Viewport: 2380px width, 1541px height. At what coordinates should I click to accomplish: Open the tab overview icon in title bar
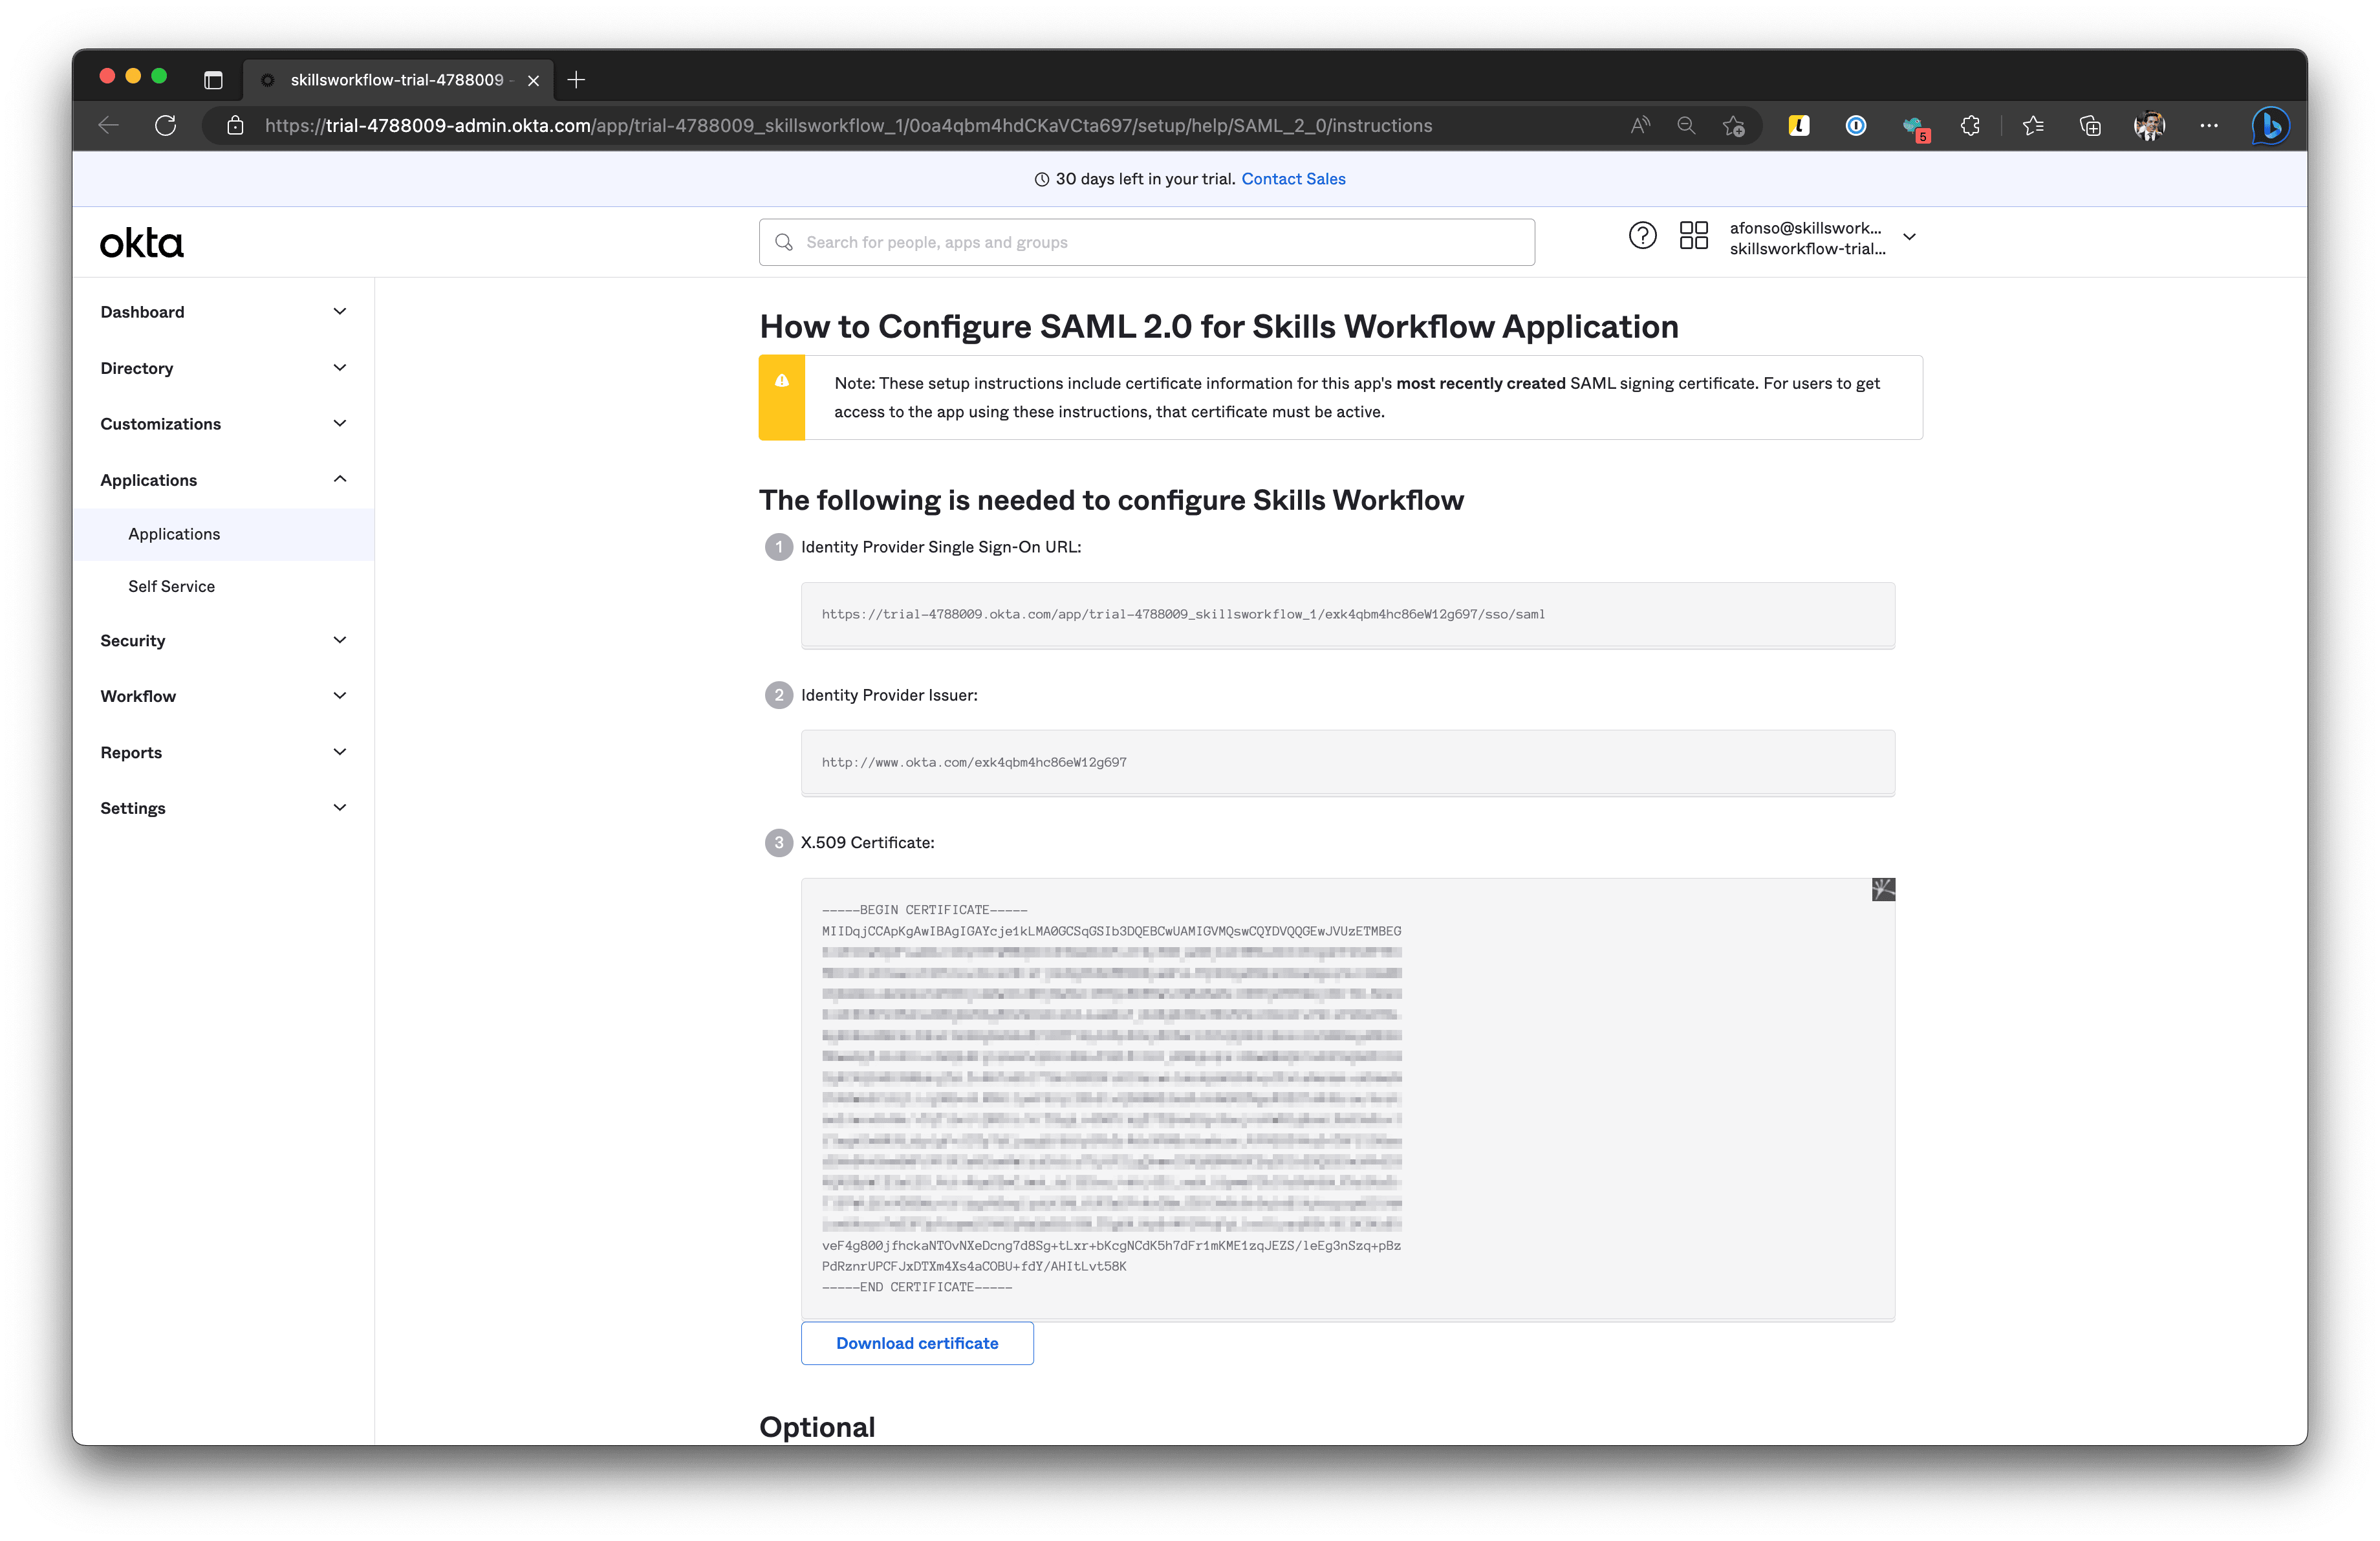213,80
